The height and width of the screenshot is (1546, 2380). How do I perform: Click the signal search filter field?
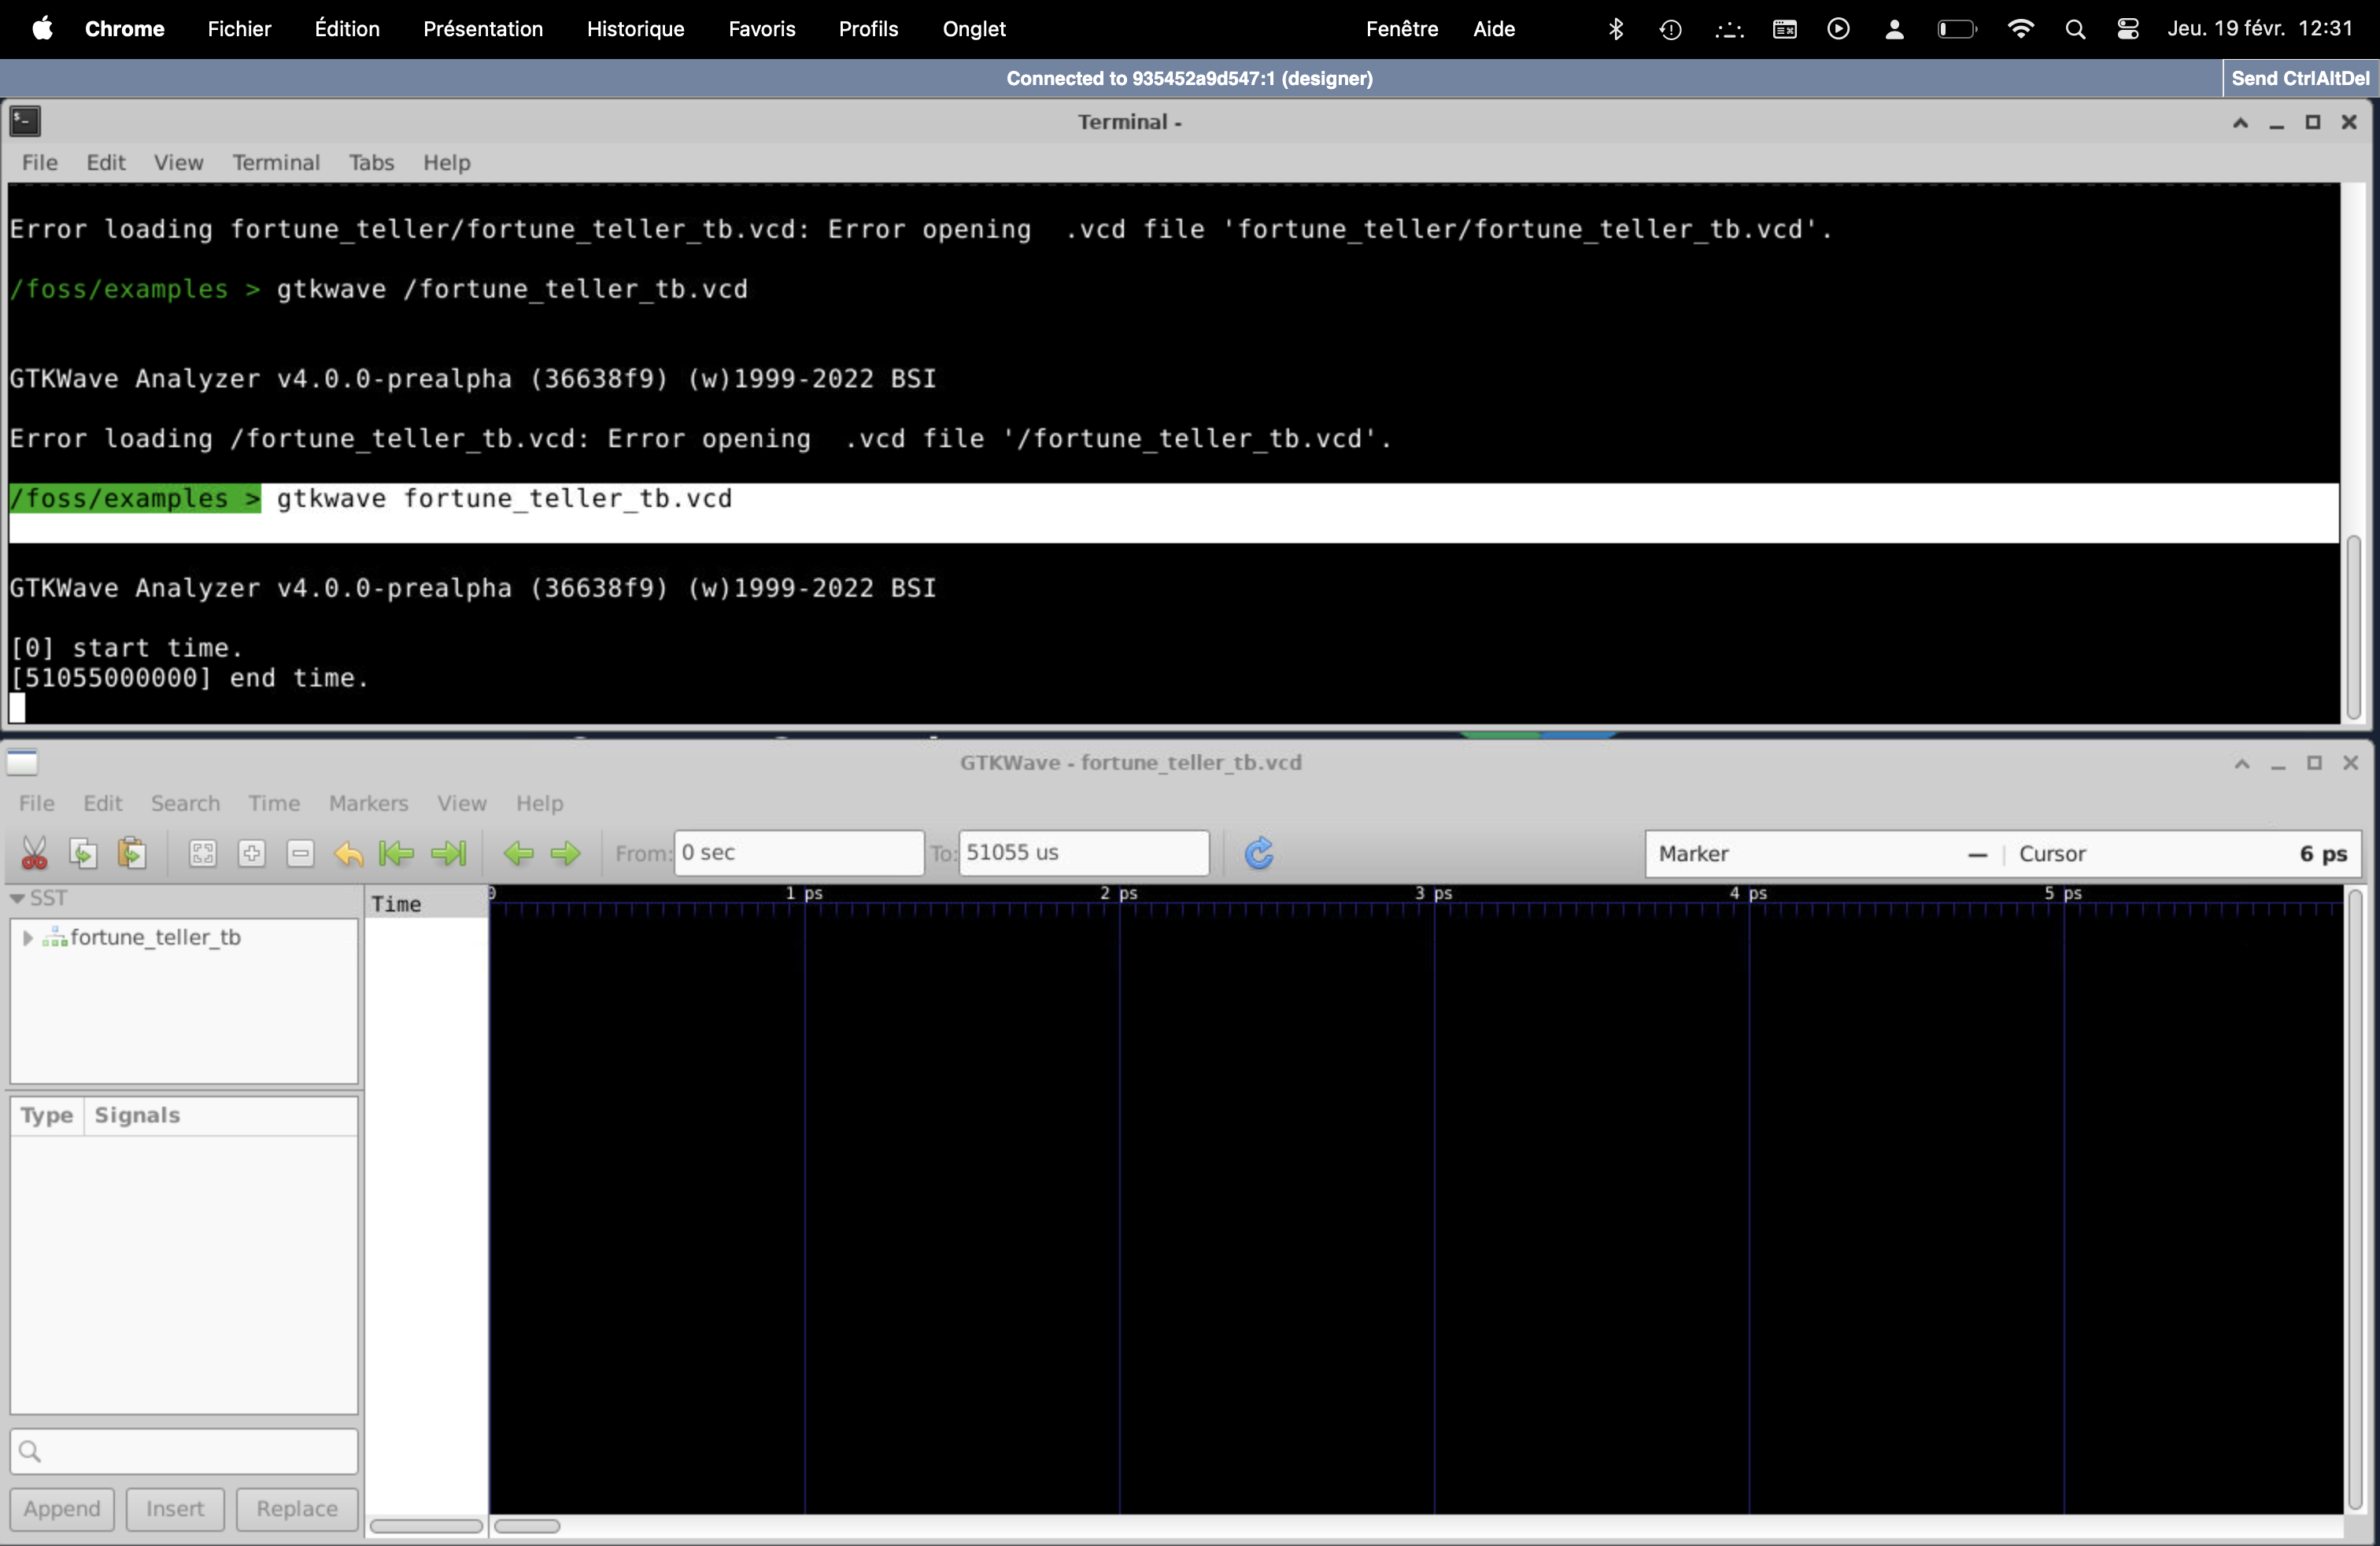[184, 1451]
